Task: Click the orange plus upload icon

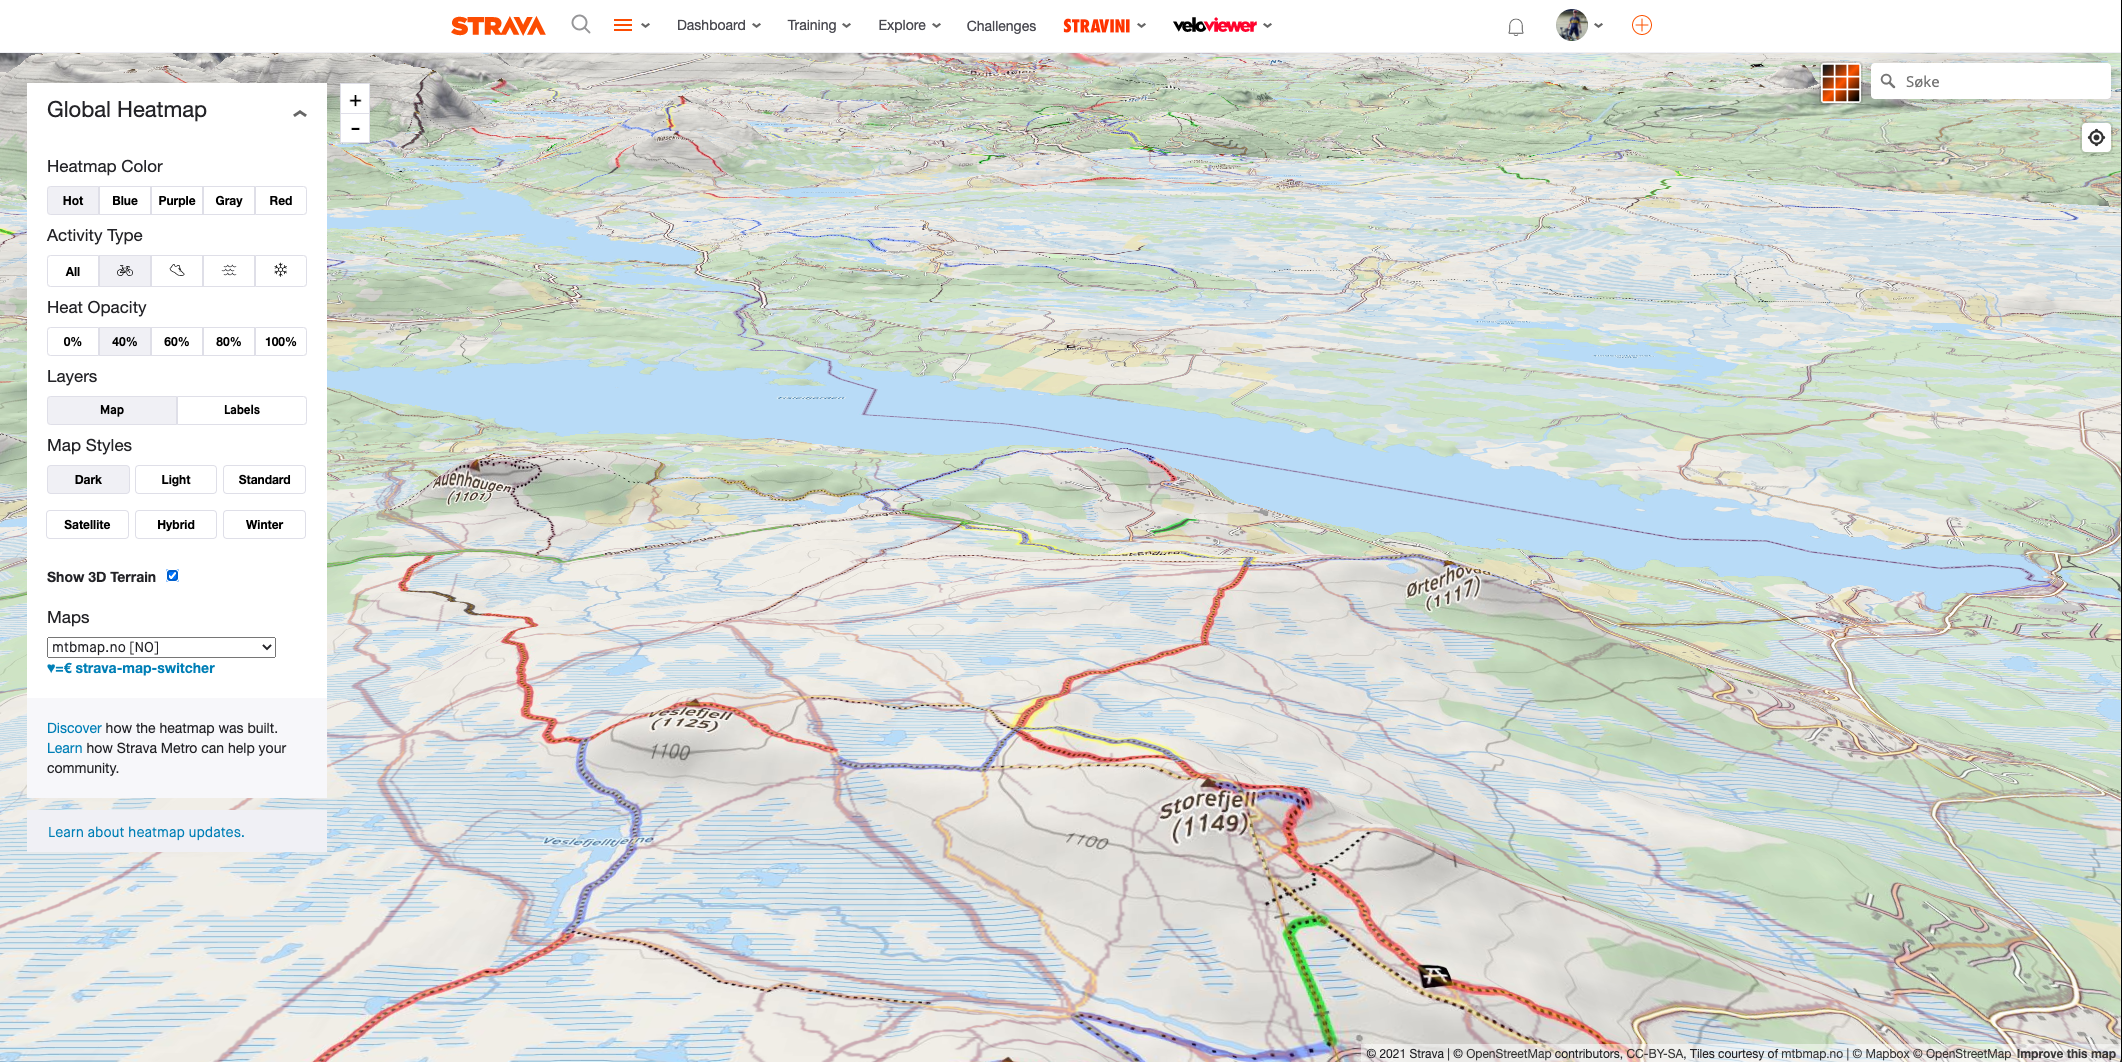Action: [x=1642, y=25]
